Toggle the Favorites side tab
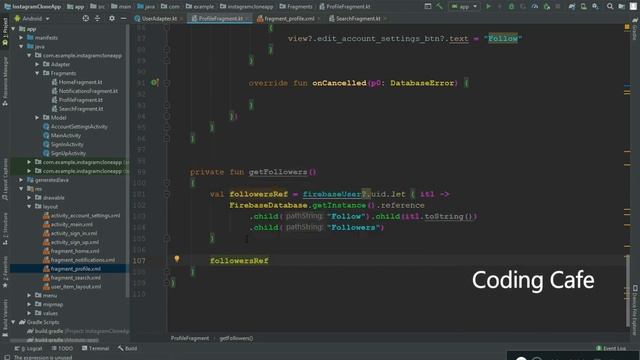This screenshot has width=640, height=360. click(x=5, y=272)
